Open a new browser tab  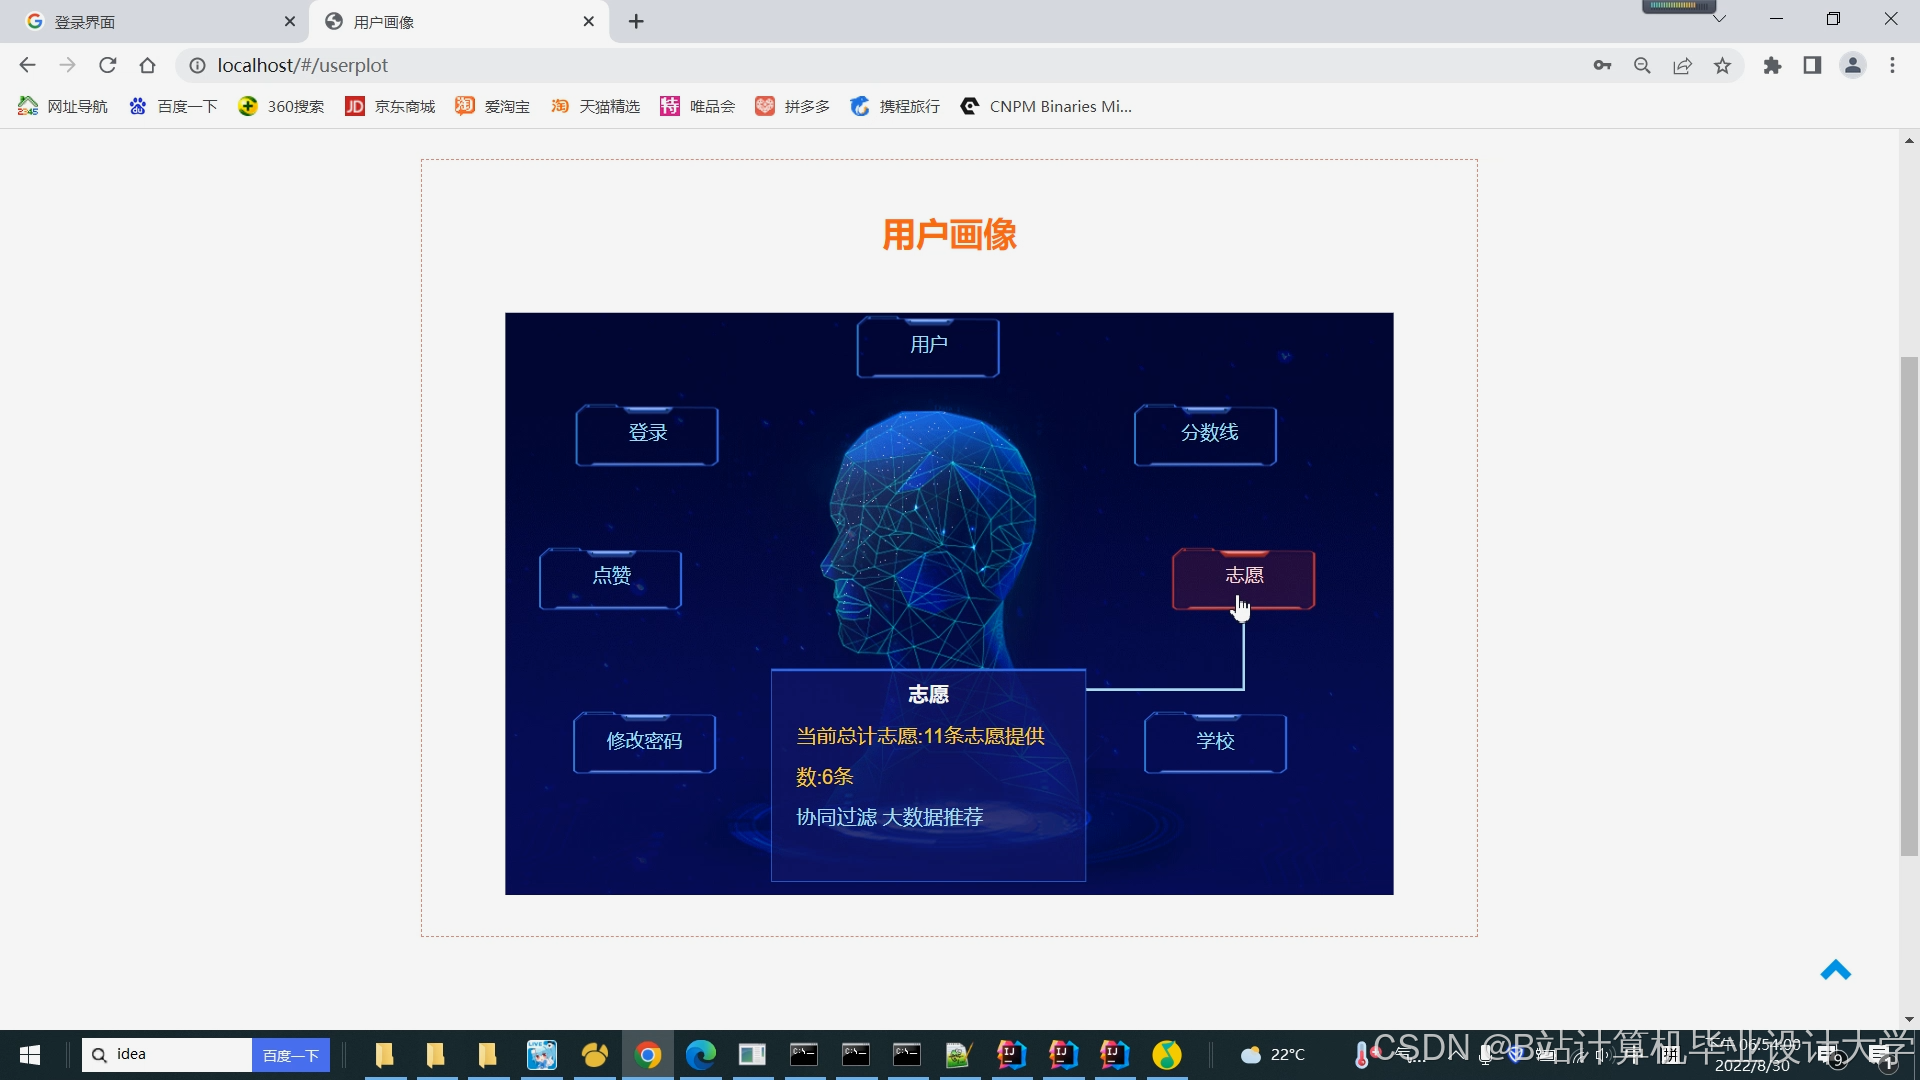pyautogui.click(x=636, y=21)
